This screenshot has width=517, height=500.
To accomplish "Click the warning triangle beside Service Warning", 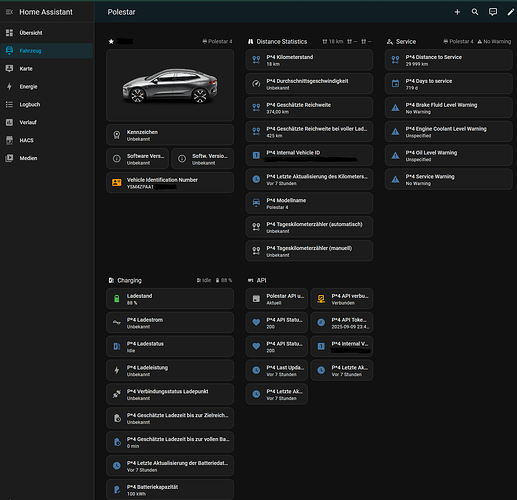I will tap(395, 179).
